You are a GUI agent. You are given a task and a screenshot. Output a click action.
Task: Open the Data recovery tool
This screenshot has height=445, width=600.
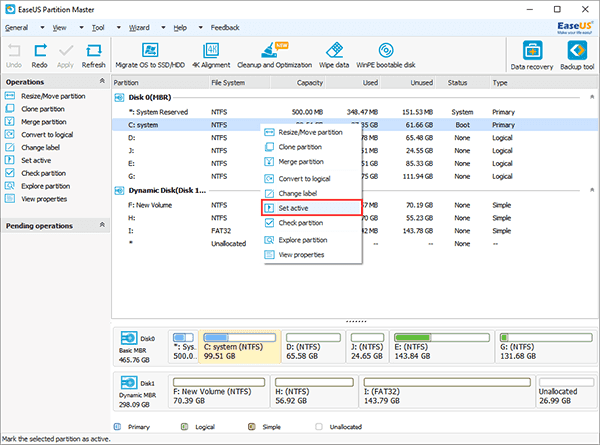(532, 56)
